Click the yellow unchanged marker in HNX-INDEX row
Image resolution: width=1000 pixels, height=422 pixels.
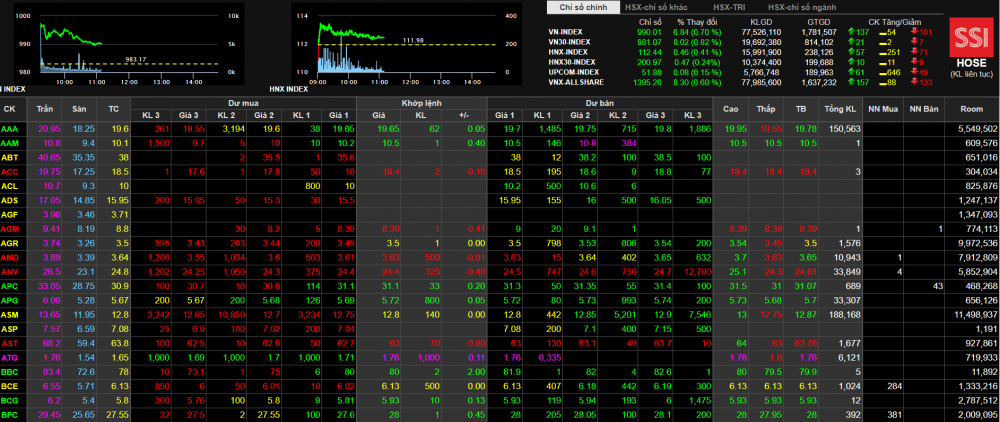coord(882,52)
